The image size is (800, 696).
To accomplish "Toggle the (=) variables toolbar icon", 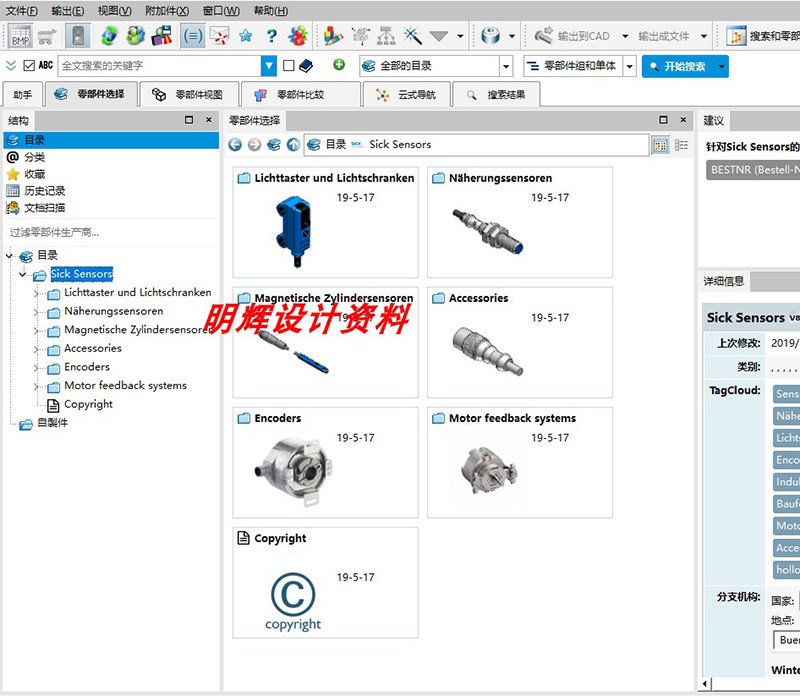I will click(193, 36).
